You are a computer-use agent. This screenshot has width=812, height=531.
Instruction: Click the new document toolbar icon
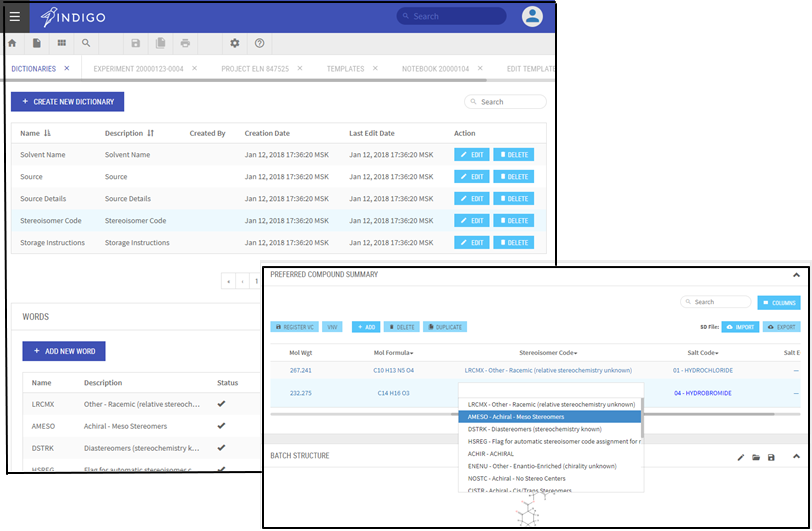(x=37, y=43)
